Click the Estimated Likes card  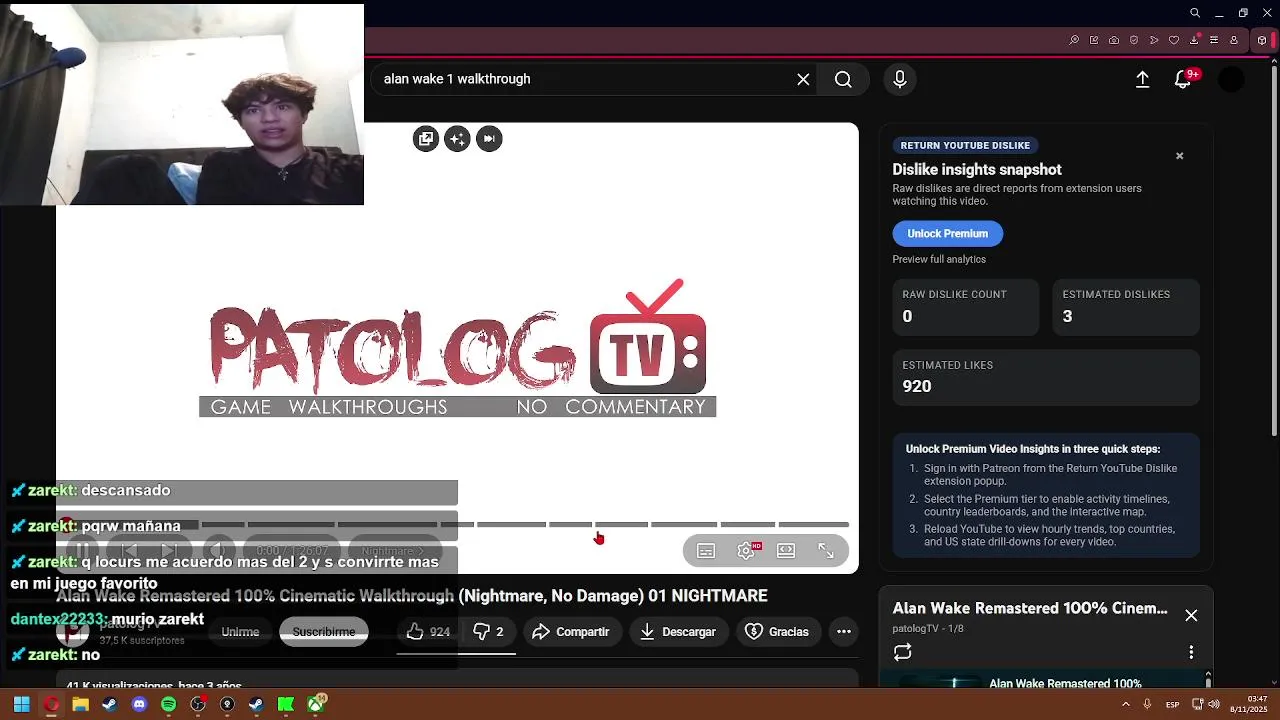point(1046,377)
